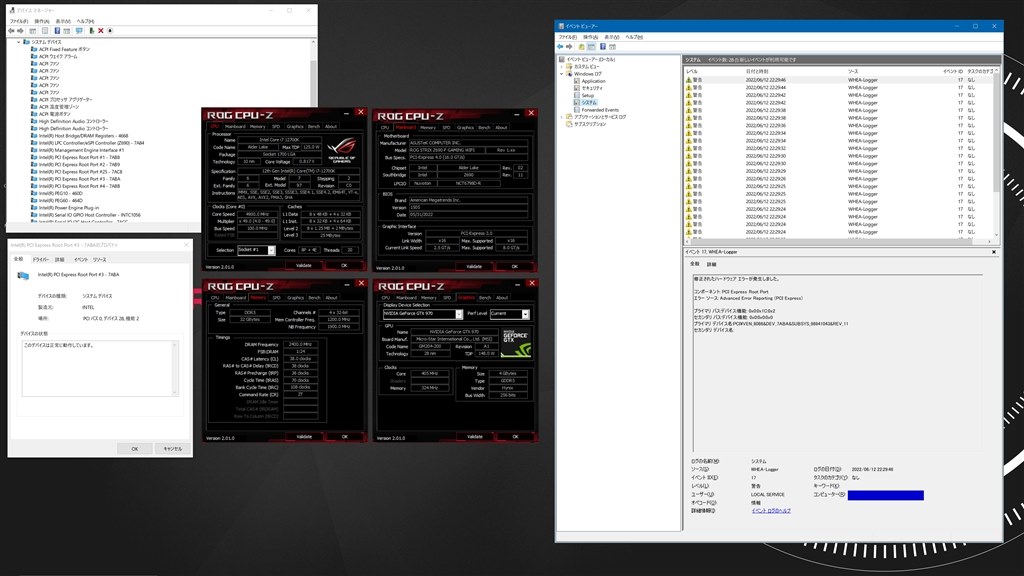Viewport: 1024px width, 576px height.
Task: Open the イベント ログのヘルプ link
Action: tap(771, 511)
